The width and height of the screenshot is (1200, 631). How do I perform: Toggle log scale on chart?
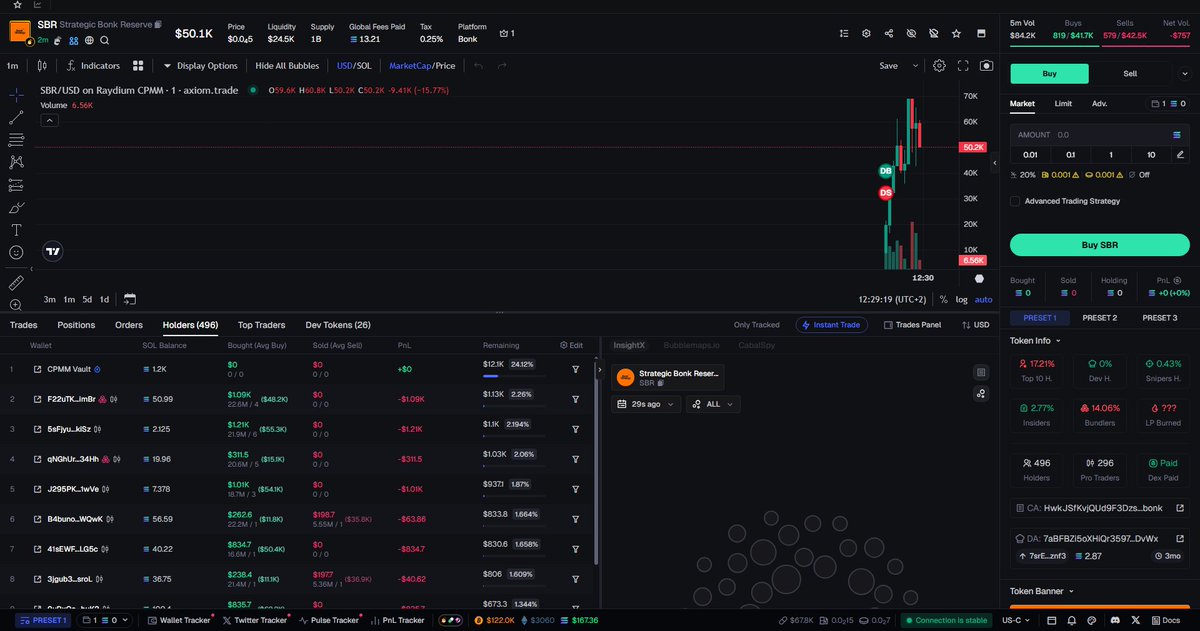pyautogui.click(x=961, y=299)
